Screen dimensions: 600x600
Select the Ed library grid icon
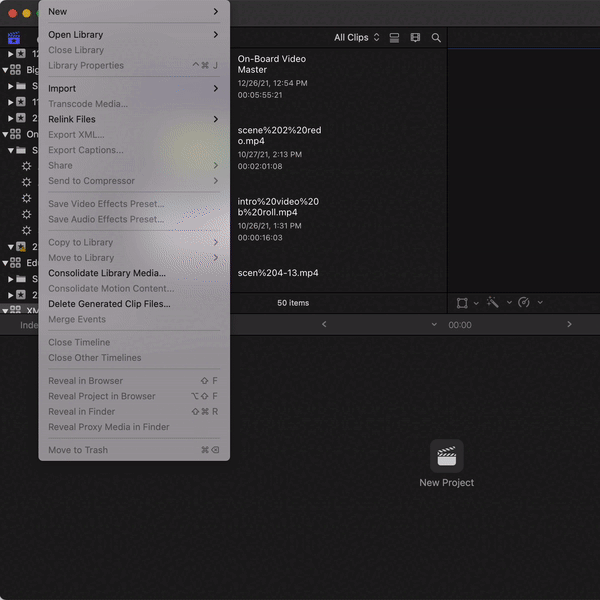pos(15,262)
